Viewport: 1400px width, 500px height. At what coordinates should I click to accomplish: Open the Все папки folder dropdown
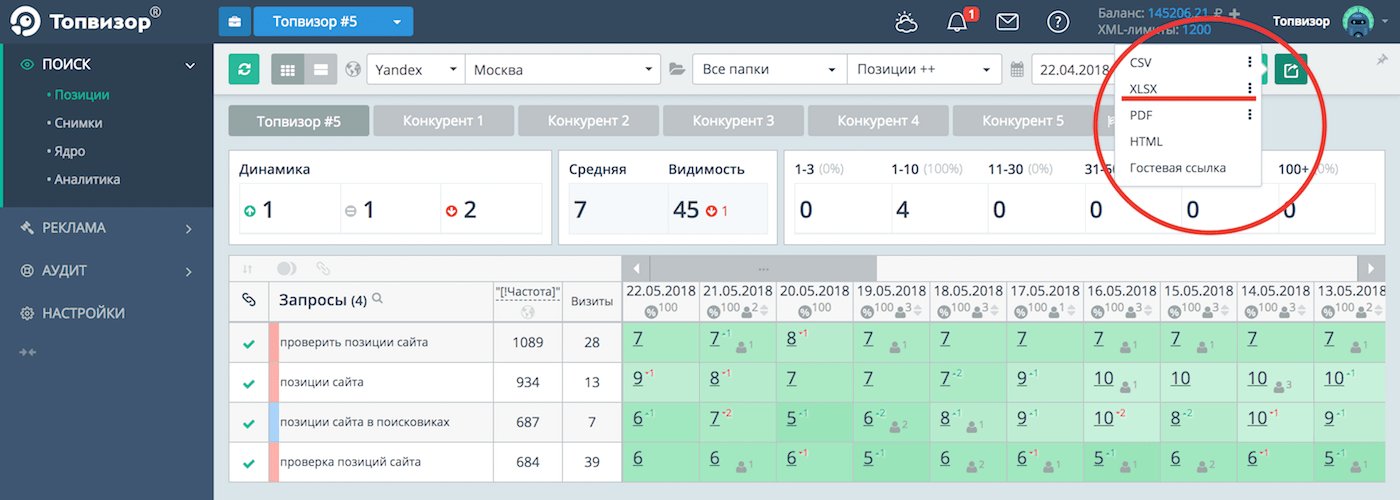(x=770, y=70)
